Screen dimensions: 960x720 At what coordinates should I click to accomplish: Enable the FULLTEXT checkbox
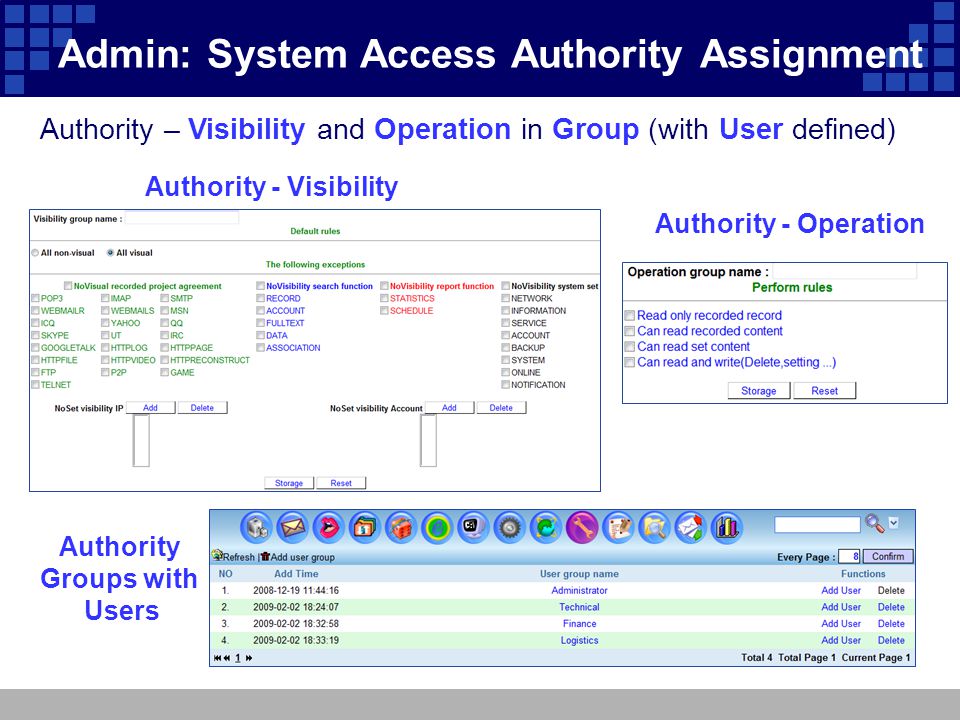click(260, 323)
